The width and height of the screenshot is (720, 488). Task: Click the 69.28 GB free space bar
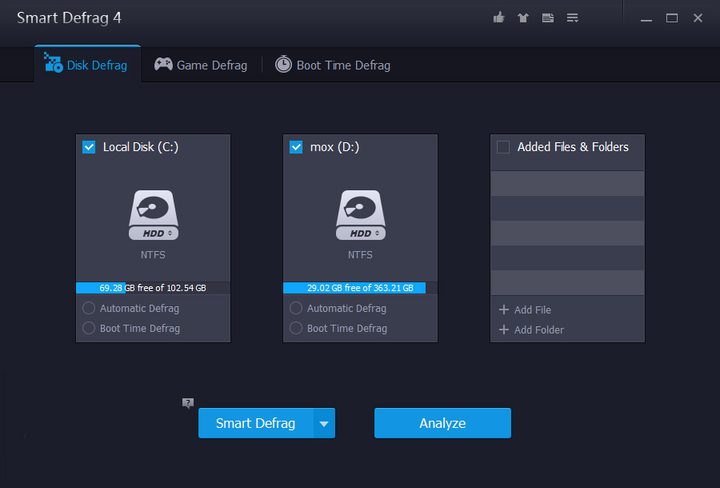pyautogui.click(x=153, y=288)
